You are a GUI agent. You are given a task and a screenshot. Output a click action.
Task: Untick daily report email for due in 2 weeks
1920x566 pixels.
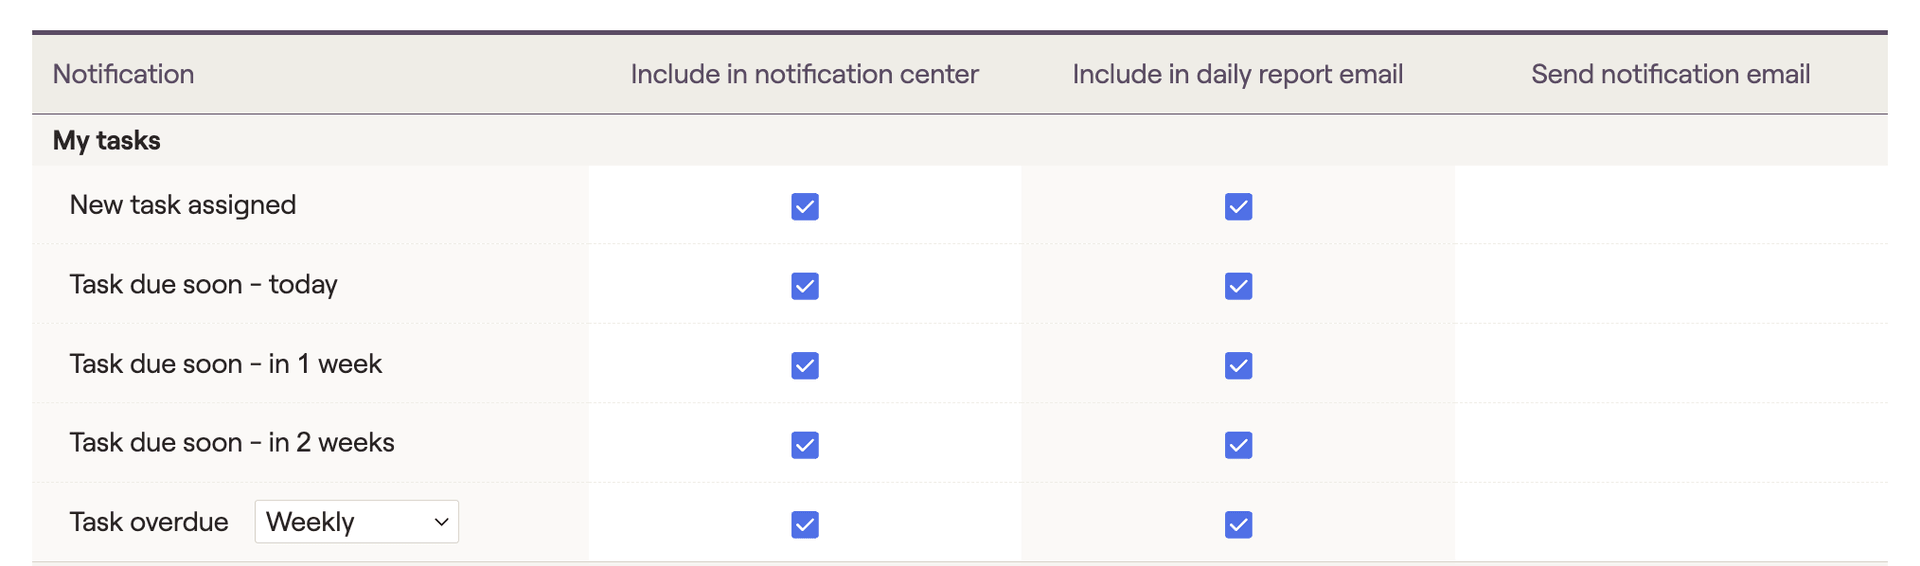(1238, 445)
